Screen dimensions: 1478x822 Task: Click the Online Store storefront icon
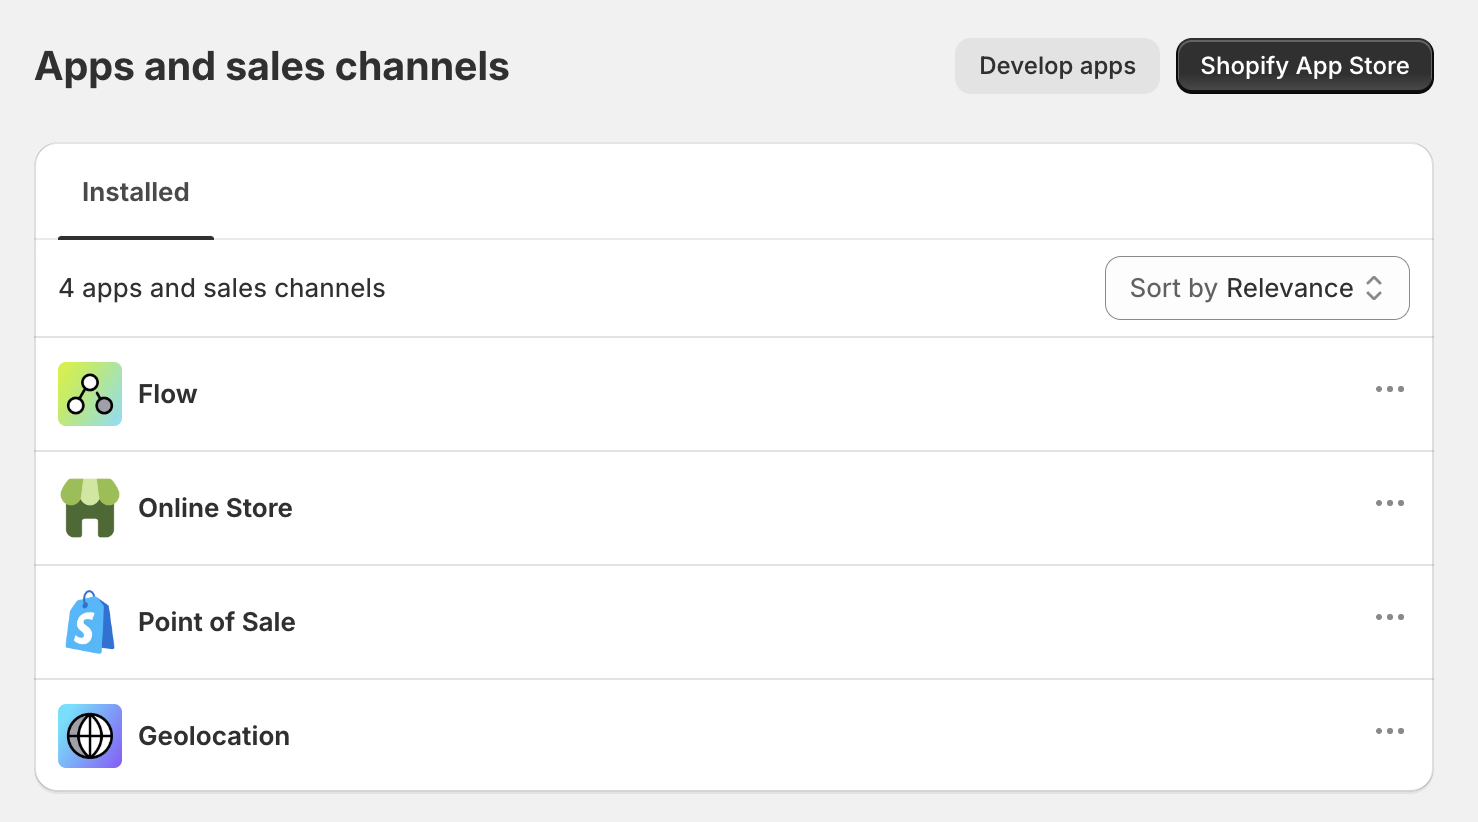point(89,507)
